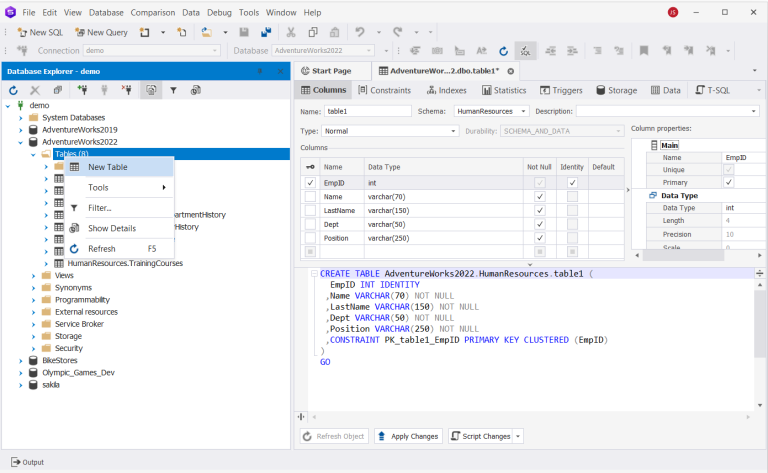The height and width of the screenshot is (473, 768).
Task: Click the New Query toolbar button
Action: (x=100, y=32)
